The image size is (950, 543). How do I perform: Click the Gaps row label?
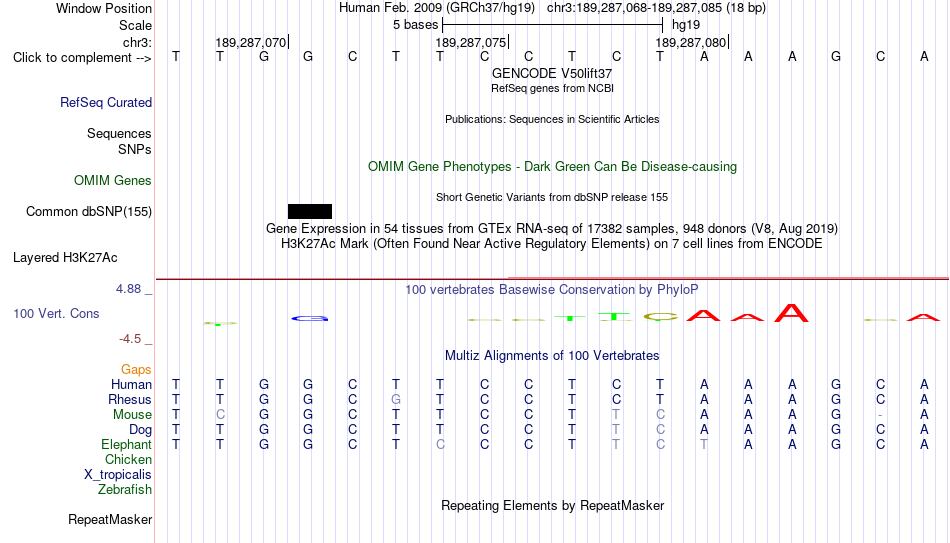136,370
